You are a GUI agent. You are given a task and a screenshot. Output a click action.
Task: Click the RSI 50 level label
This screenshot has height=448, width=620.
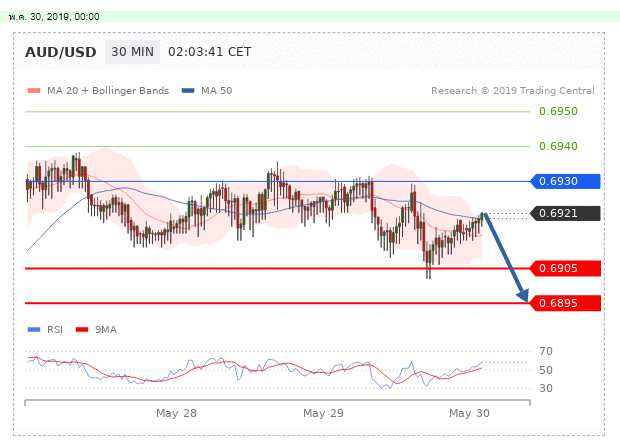[546, 370]
